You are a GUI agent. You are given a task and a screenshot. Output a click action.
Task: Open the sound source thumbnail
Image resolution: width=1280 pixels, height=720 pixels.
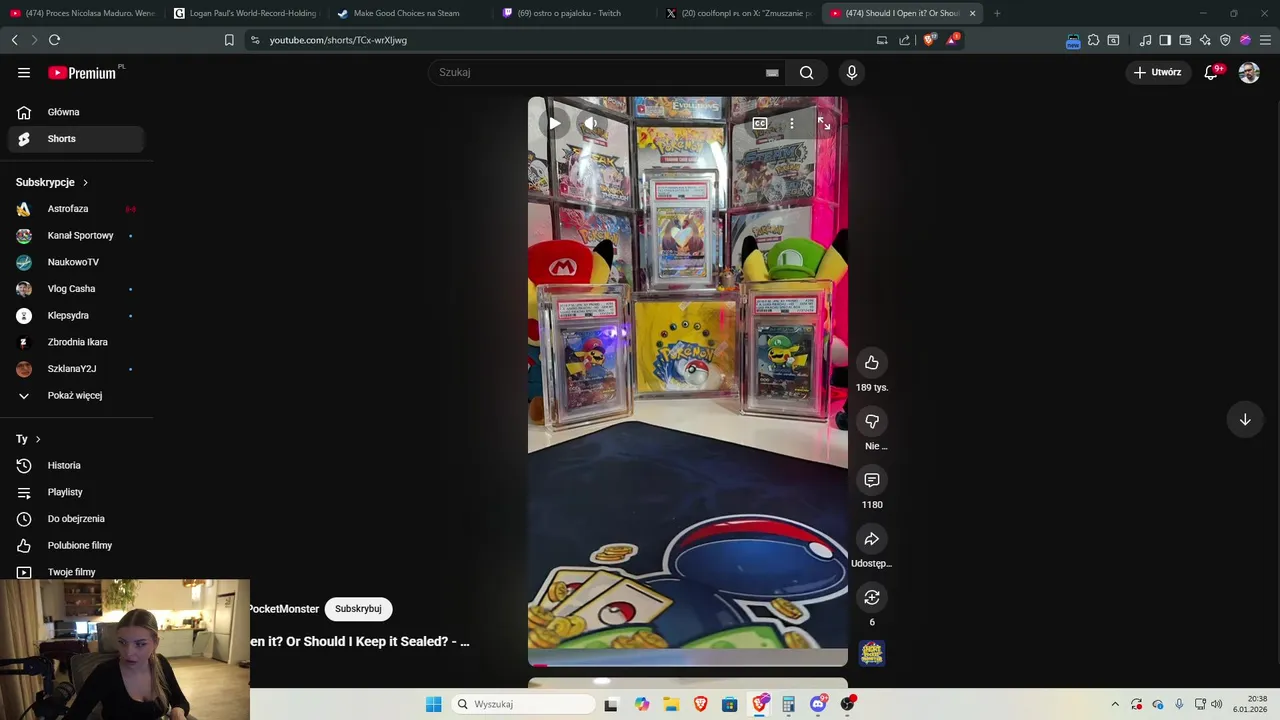click(x=872, y=653)
